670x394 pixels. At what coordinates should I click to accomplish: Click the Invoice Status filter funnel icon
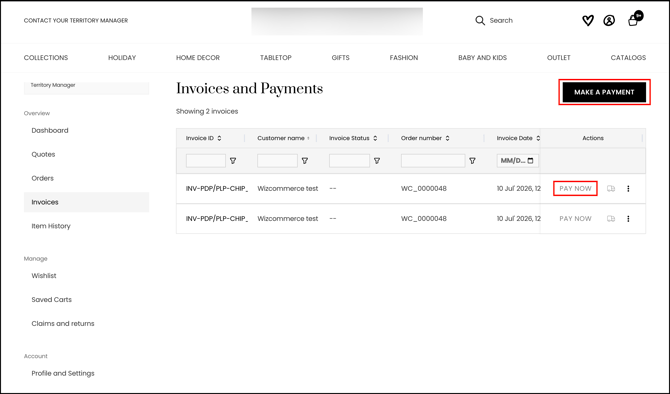pyautogui.click(x=377, y=161)
